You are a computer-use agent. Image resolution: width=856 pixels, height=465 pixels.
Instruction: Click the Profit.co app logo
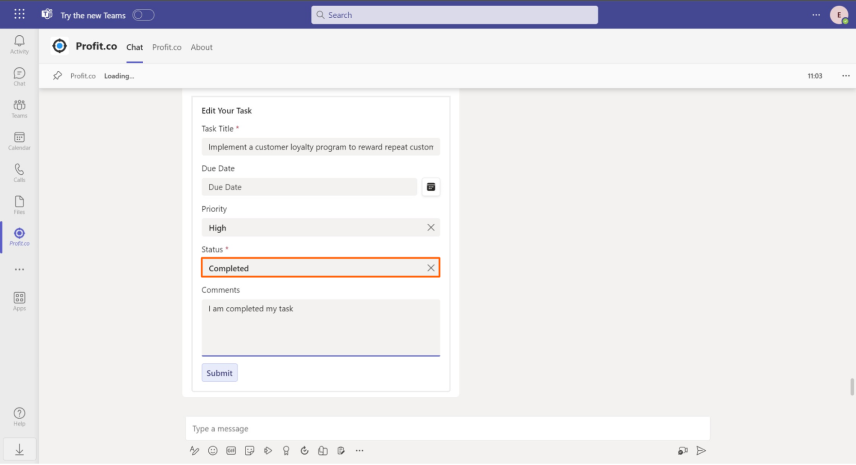coord(60,46)
